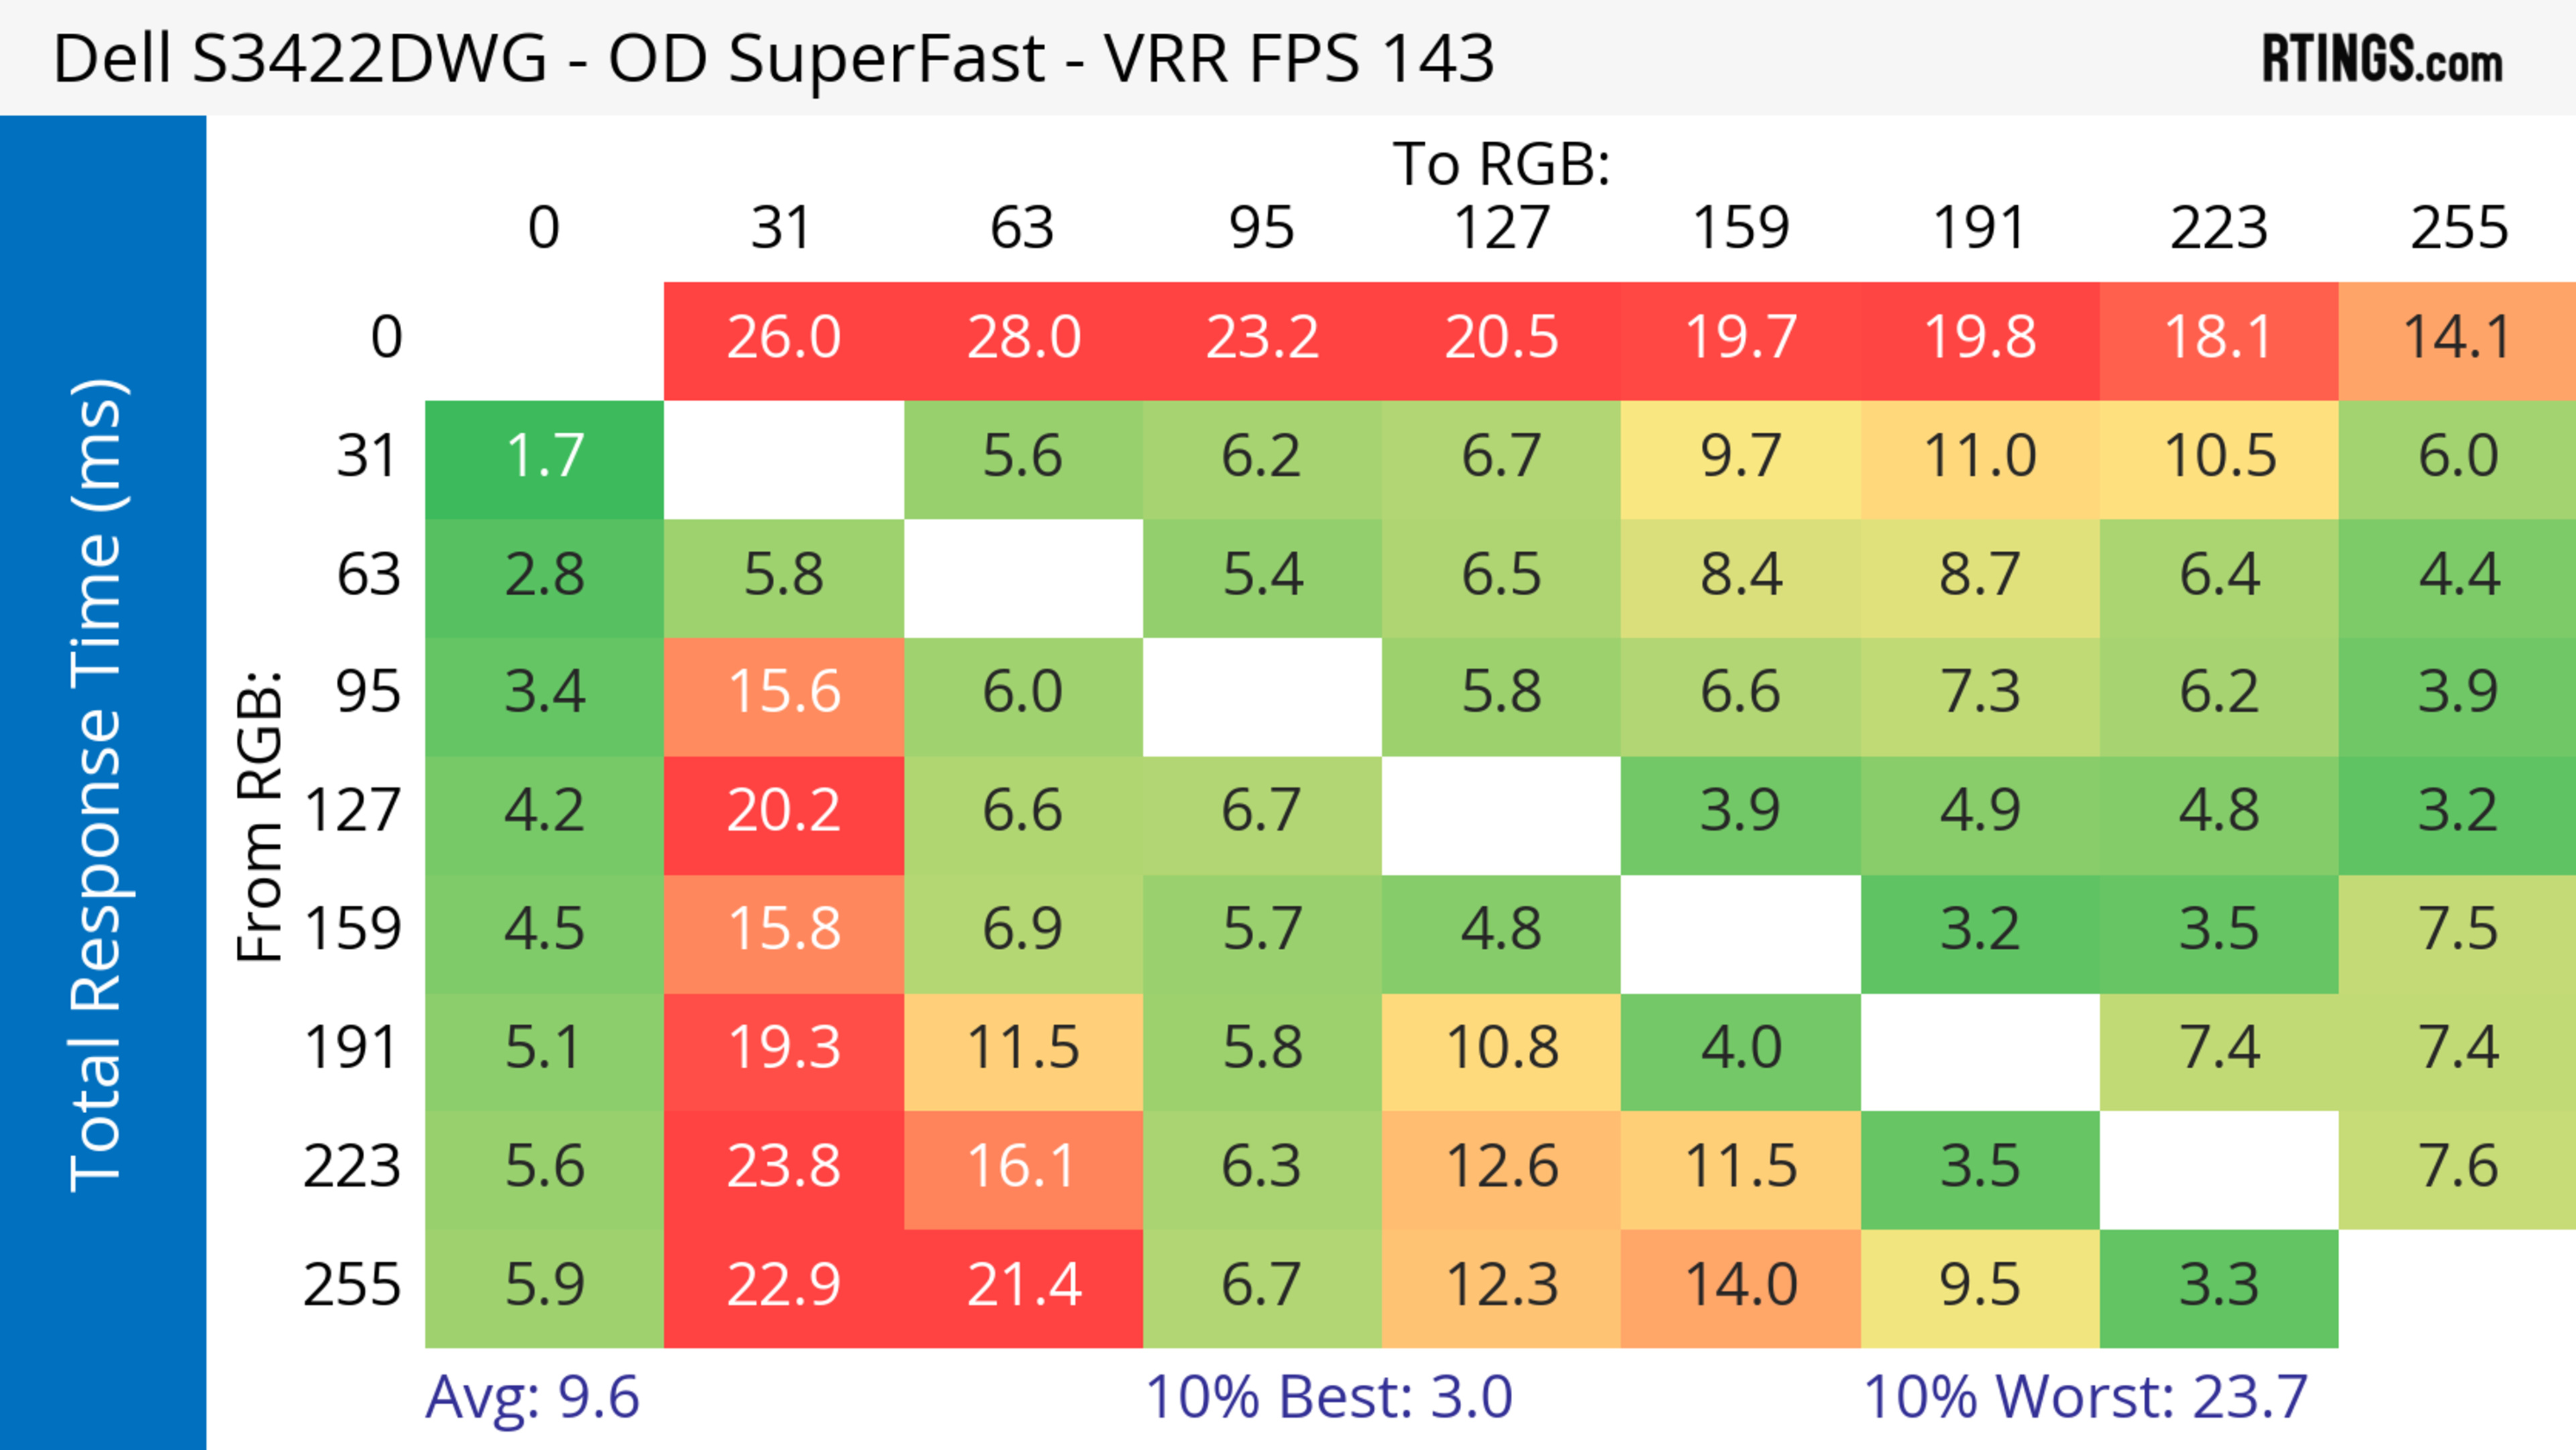Screen dimensions: 2576x1450
Task: Click the 'Avg: 9.6' summary text
Action: click(532, 1397)
